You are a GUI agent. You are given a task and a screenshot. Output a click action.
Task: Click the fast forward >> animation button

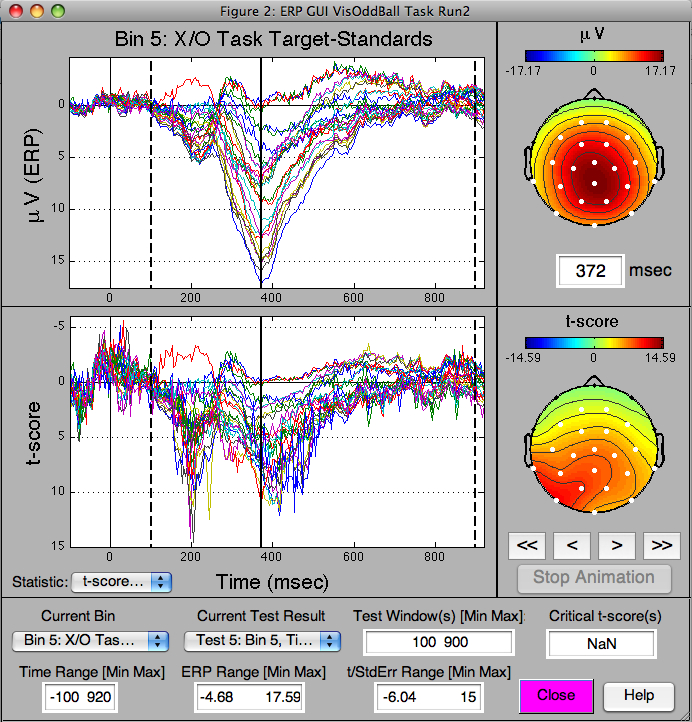coord(660,545)
